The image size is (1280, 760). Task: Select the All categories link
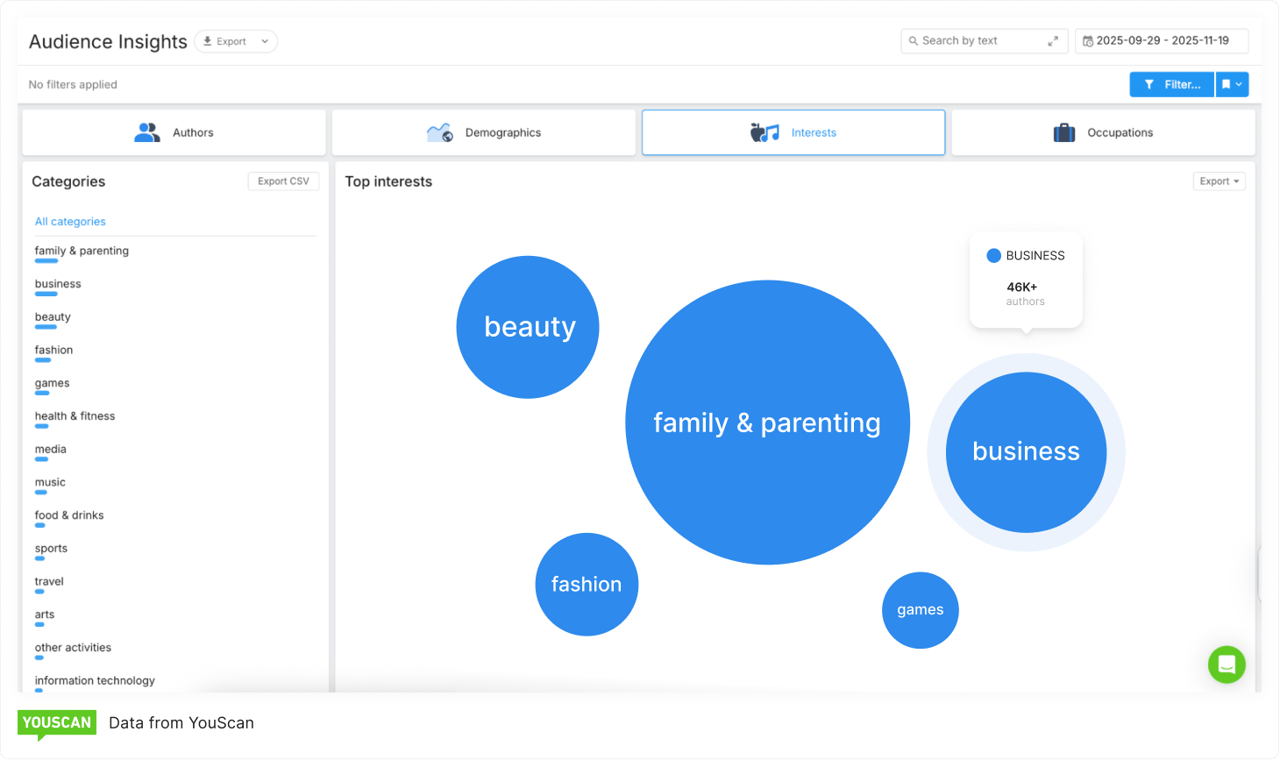(x=70, y=221)
